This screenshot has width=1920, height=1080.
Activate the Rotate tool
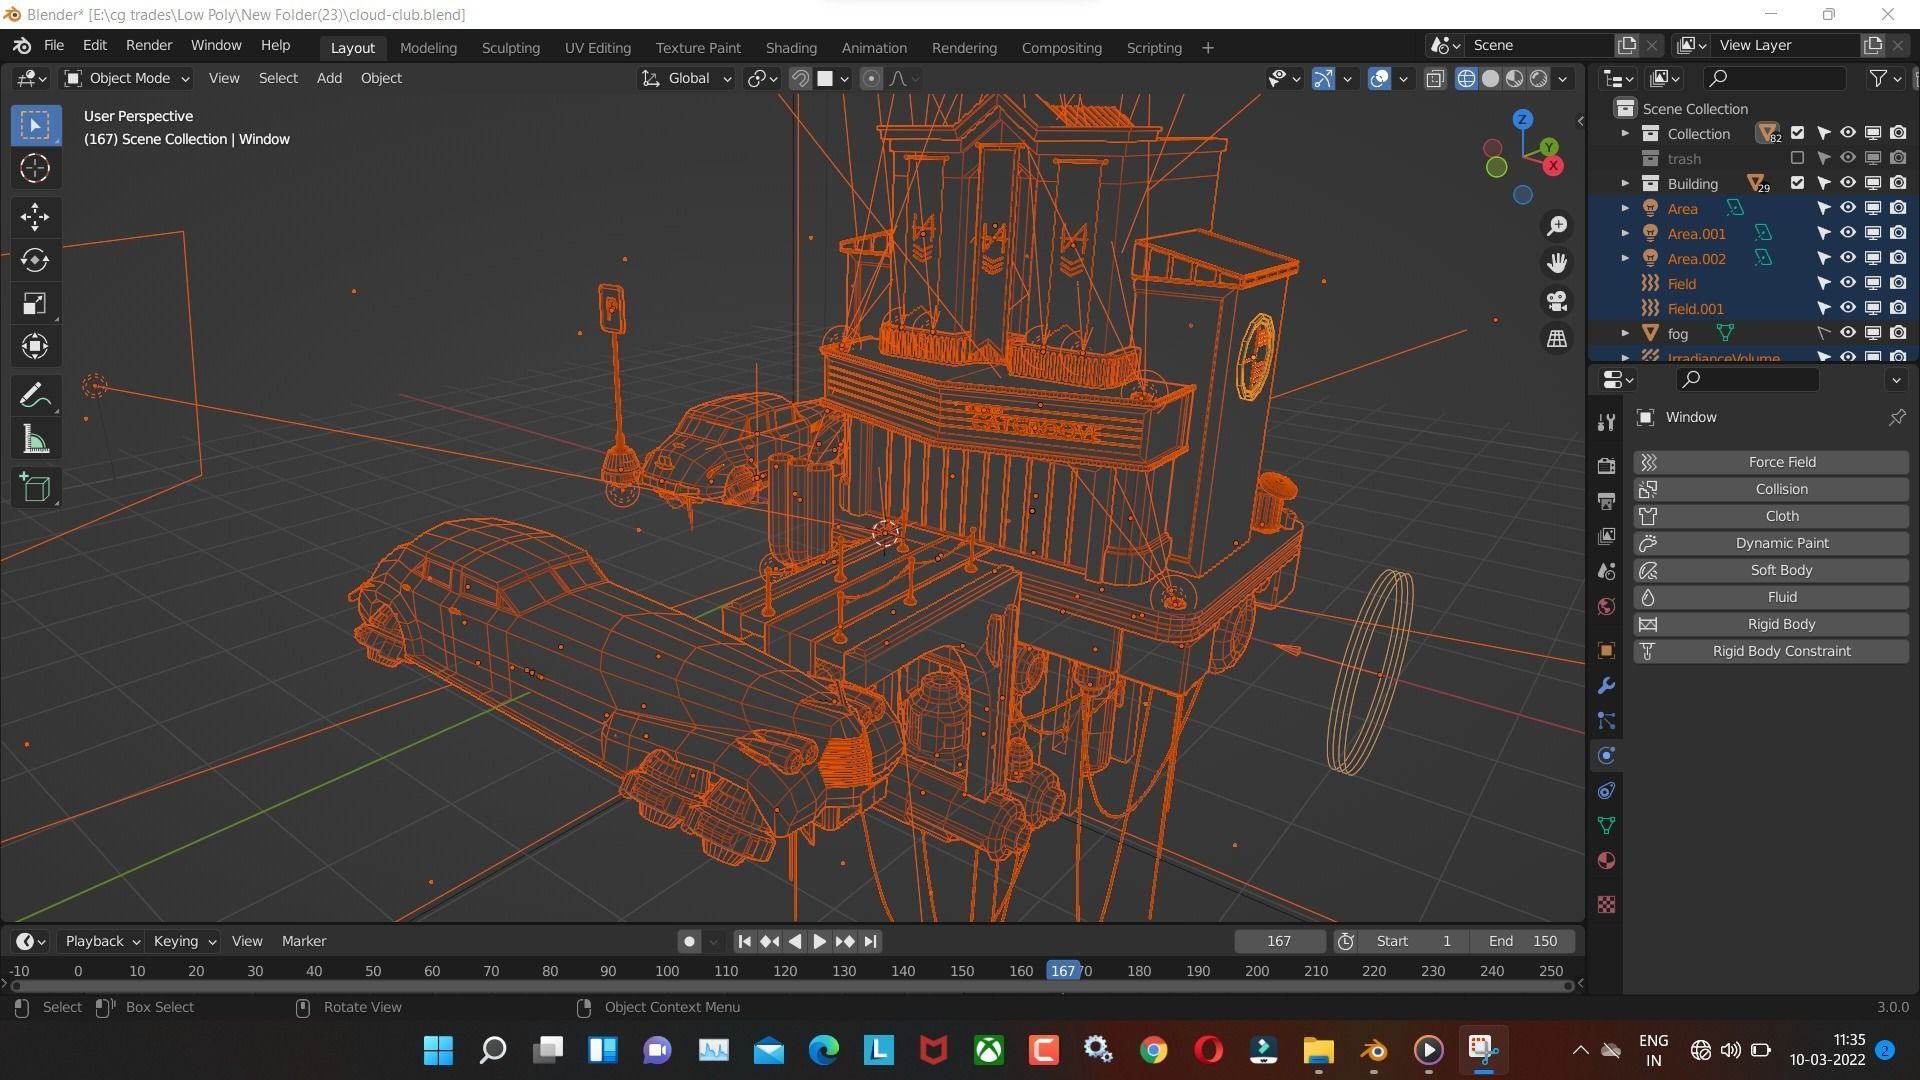coord(35,260)
